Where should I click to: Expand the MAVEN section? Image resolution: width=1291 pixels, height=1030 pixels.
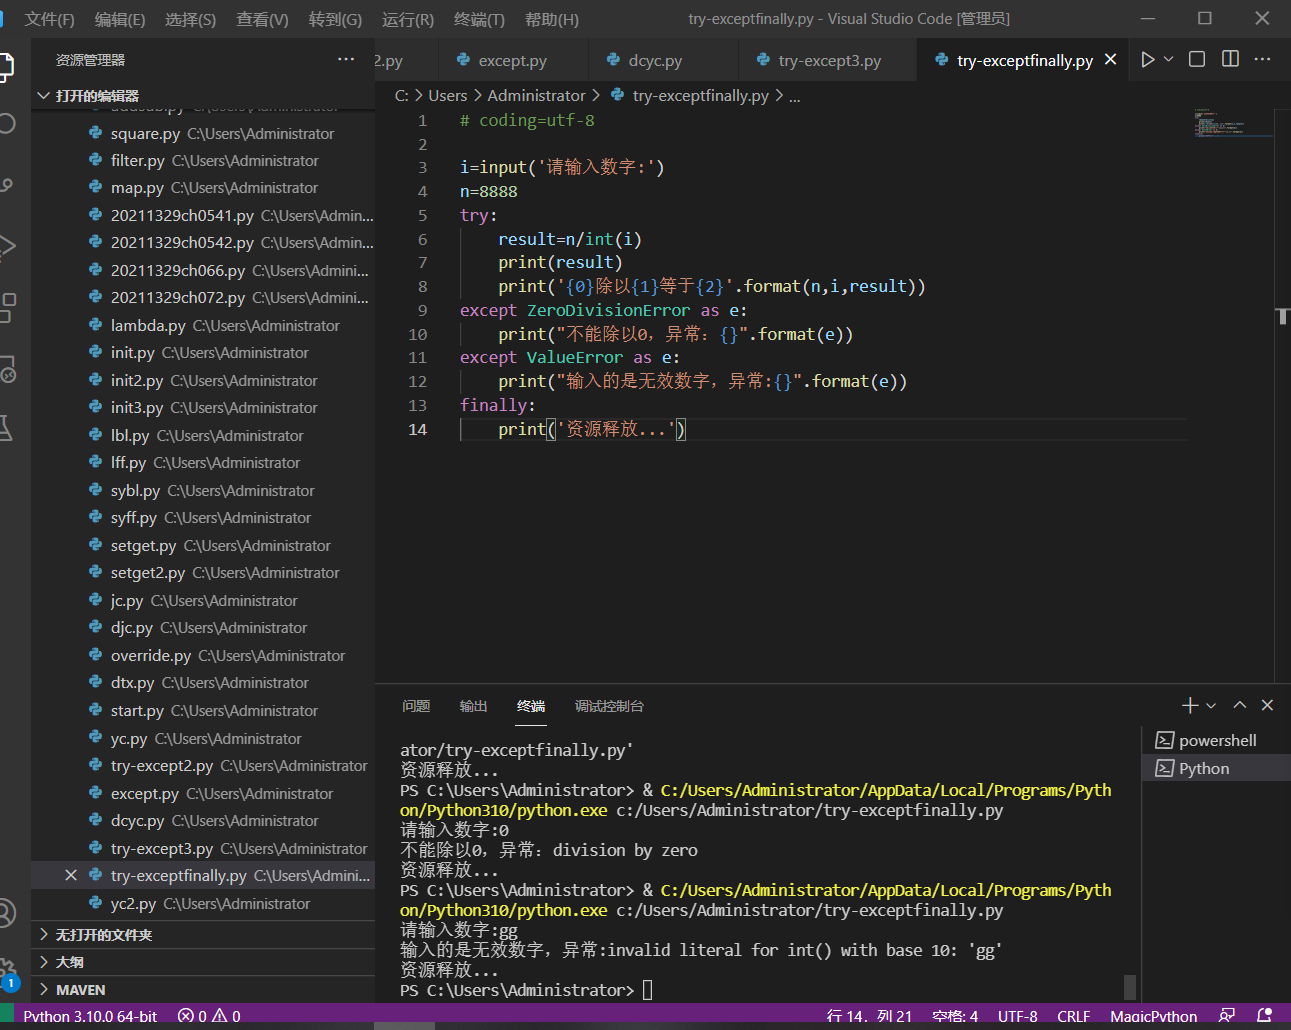point(80,990)
